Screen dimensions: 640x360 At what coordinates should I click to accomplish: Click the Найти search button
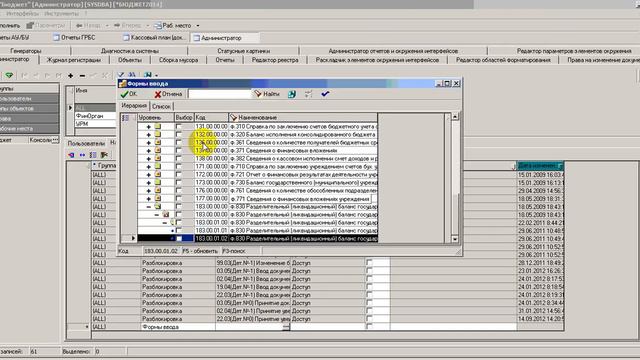(x=267, y=94)
